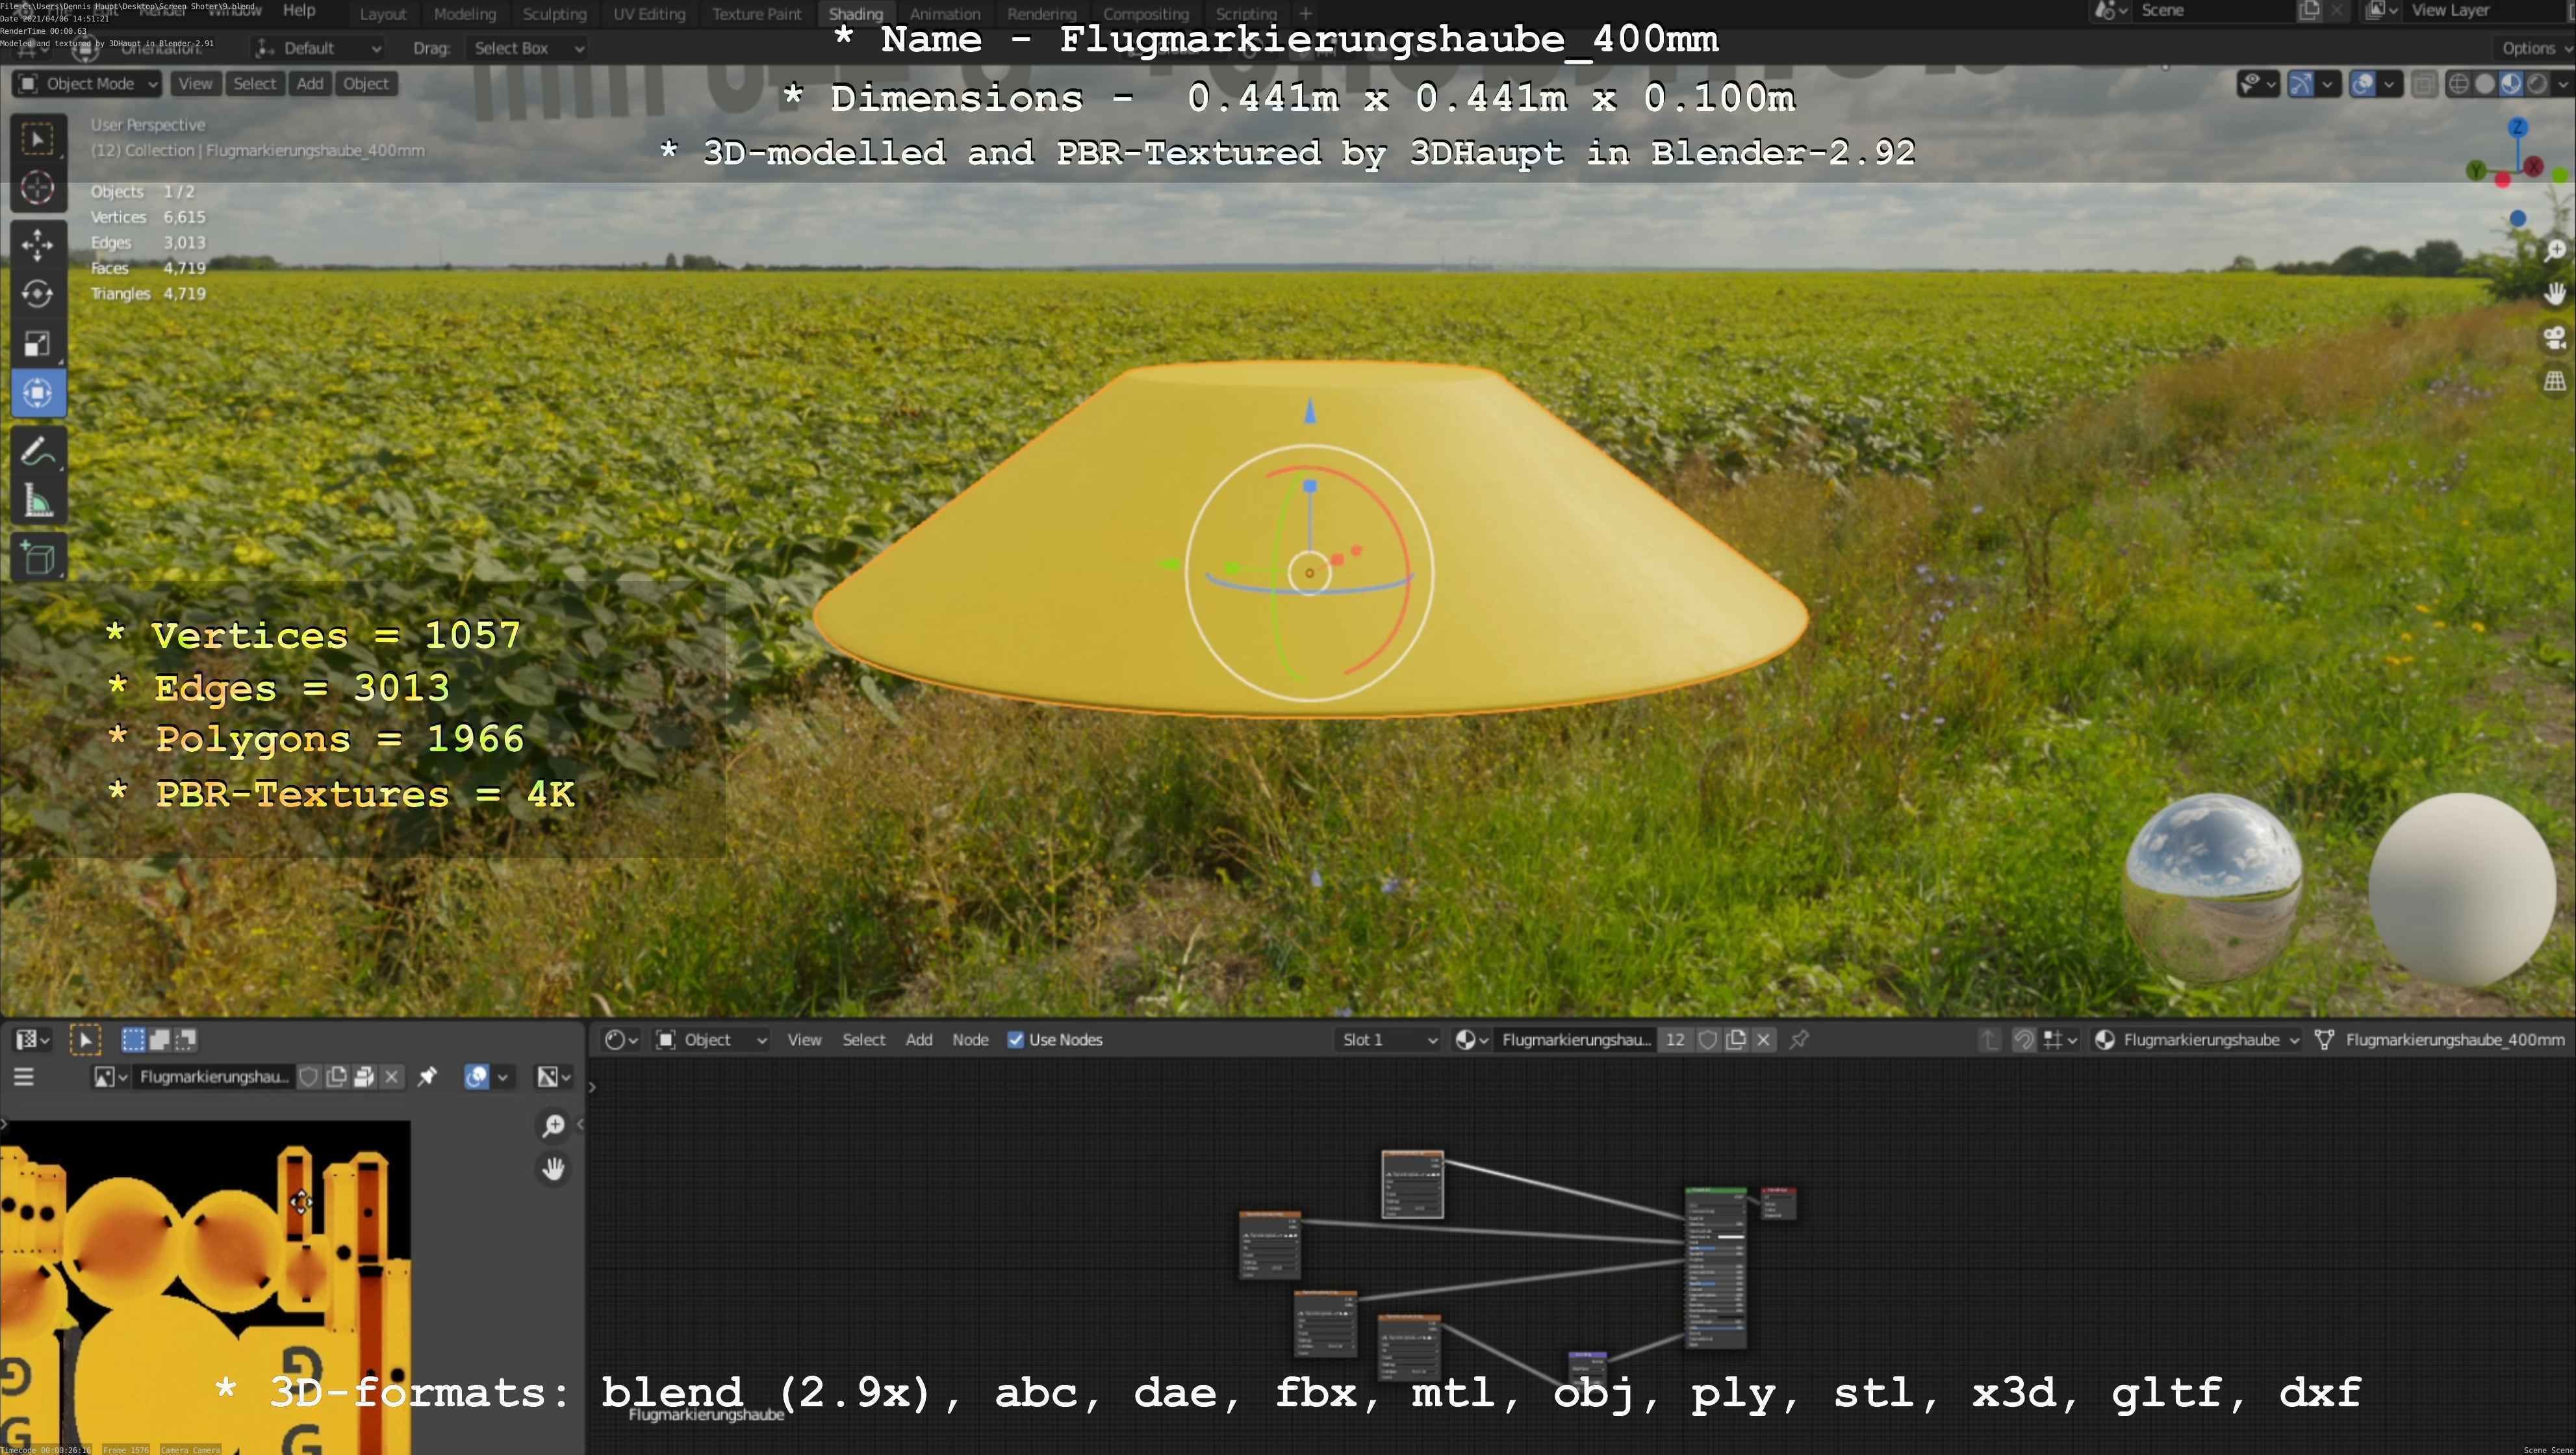
Task: Open the Default orientation dropdown
Action: (318, 48)
